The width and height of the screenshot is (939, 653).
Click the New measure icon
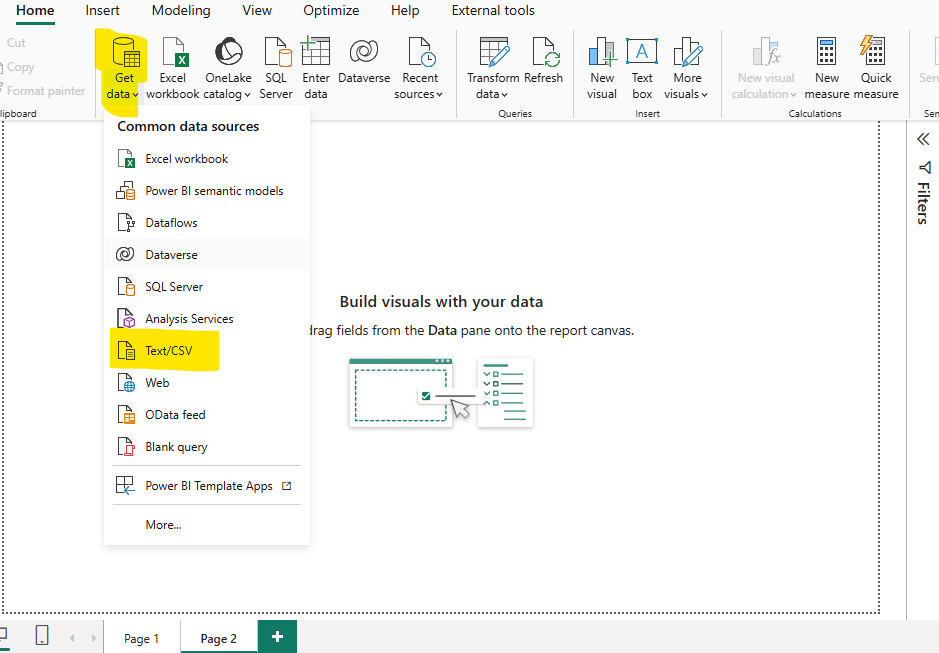[x=826, y=52]
